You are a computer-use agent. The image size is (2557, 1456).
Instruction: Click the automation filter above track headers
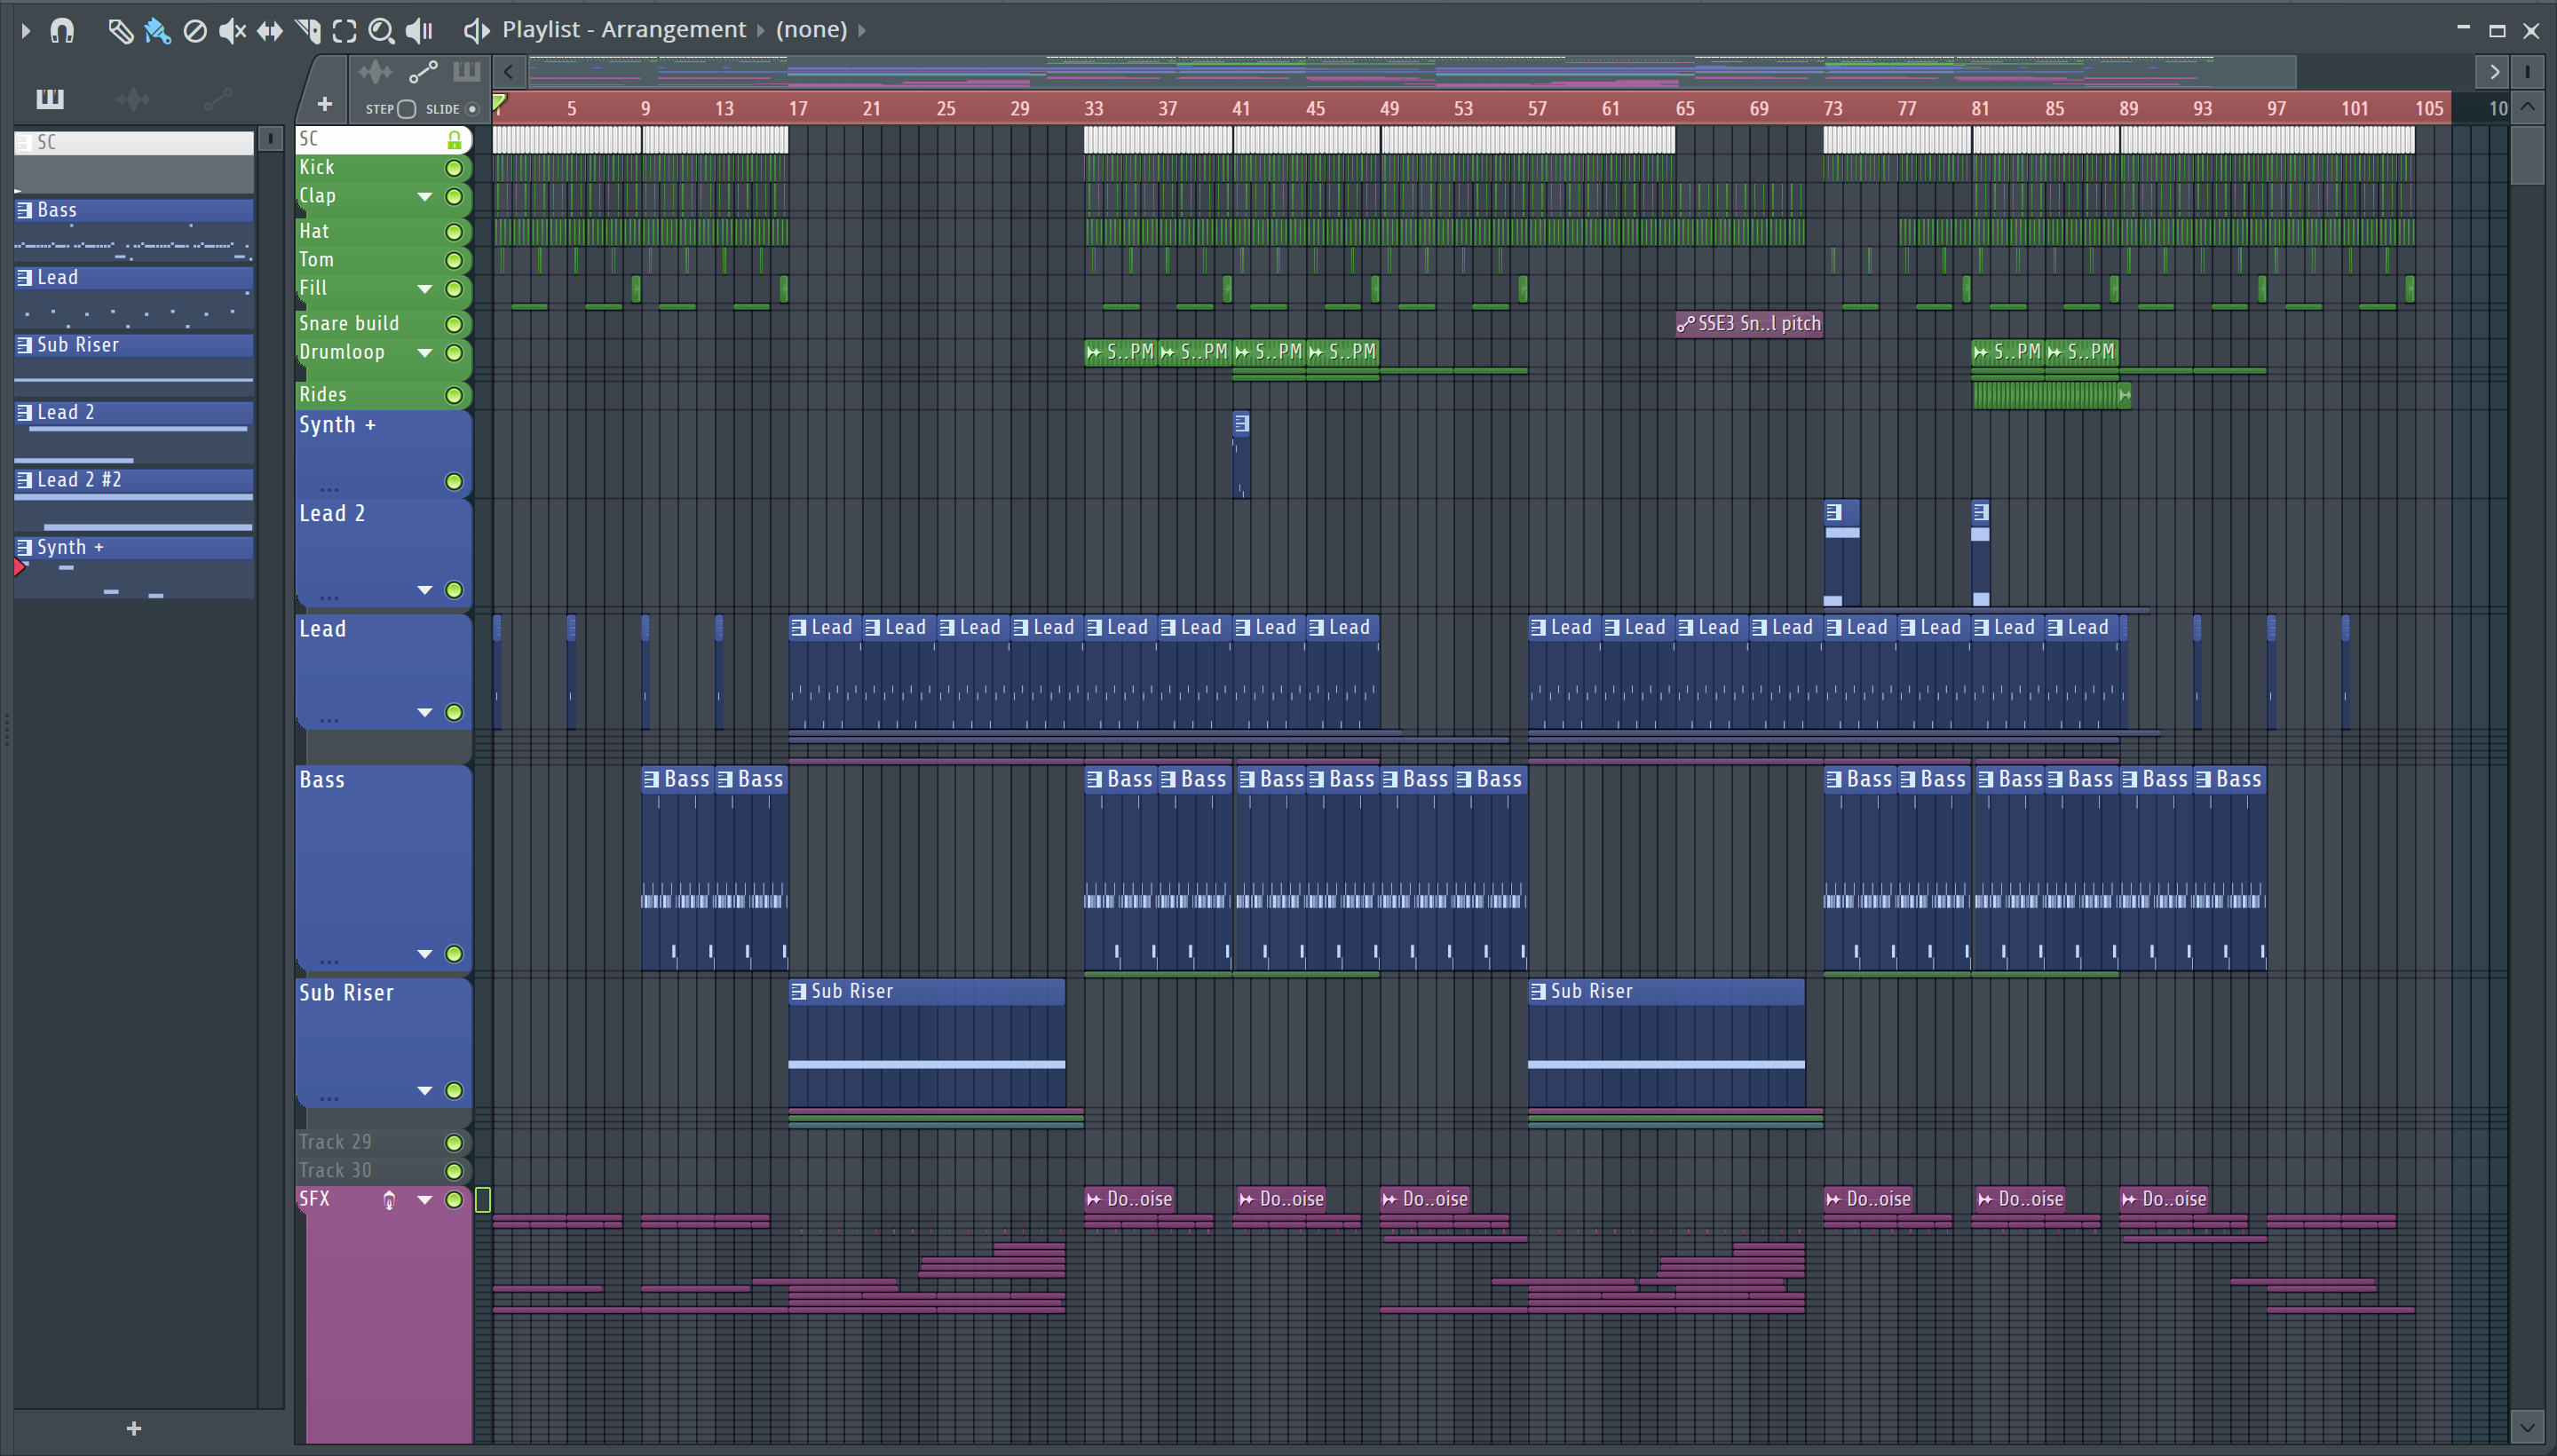click(x=423, y=72)
